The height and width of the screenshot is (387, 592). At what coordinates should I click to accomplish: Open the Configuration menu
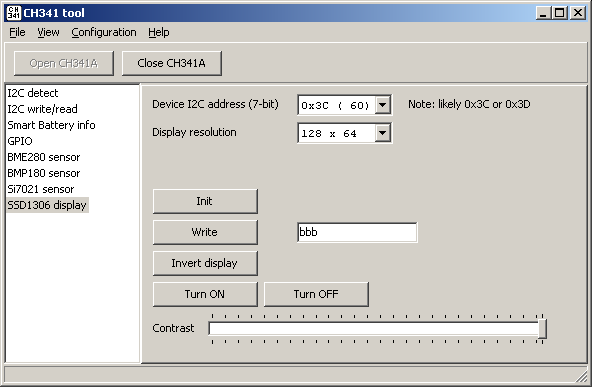point(104,32)
